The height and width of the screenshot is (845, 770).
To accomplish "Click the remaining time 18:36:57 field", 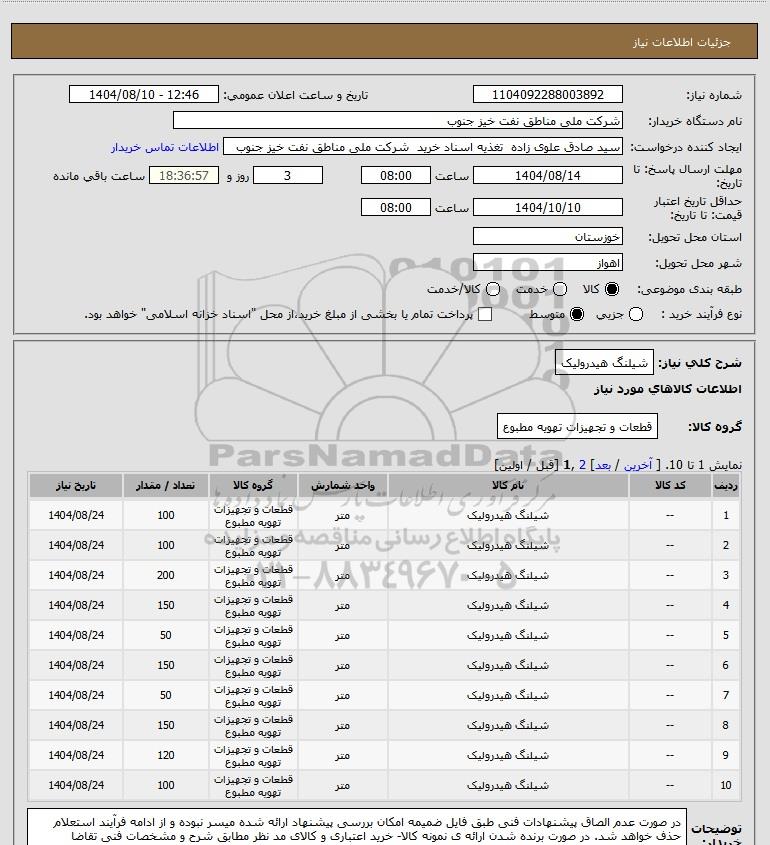I will (x=184, y=176).
